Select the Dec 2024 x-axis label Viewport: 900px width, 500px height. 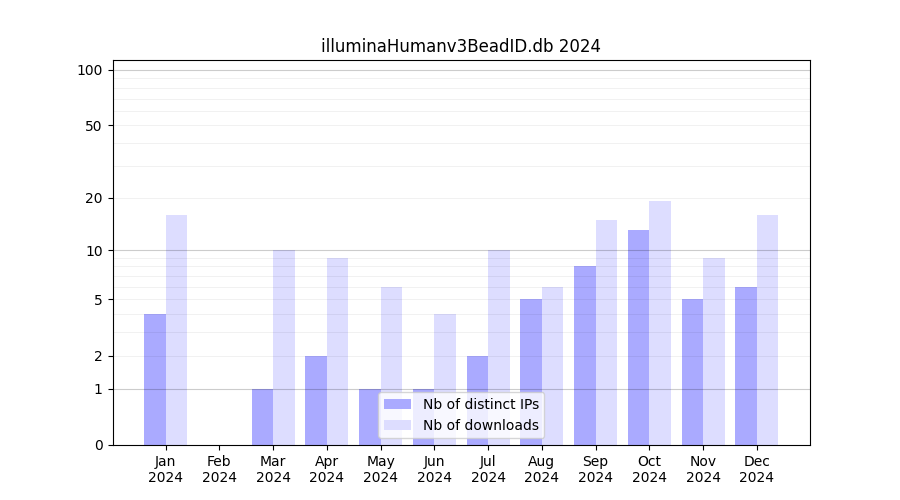[x=756, y=469]
